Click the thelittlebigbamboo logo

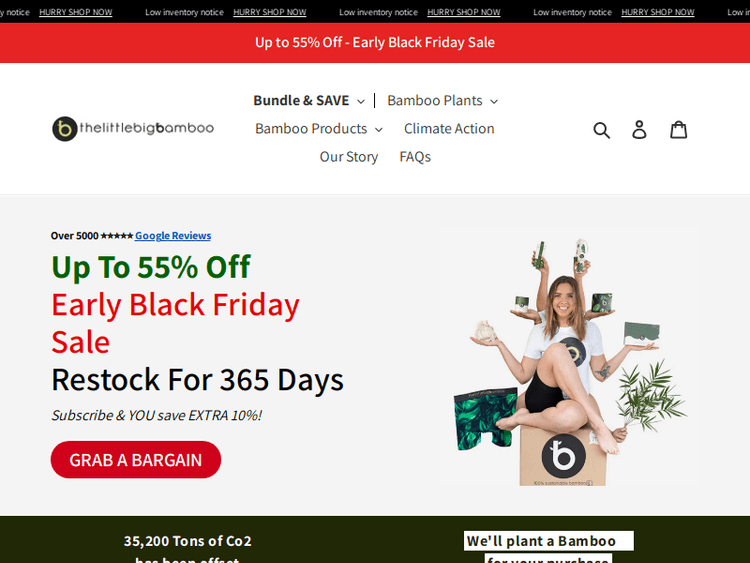(x=133, y=129)
